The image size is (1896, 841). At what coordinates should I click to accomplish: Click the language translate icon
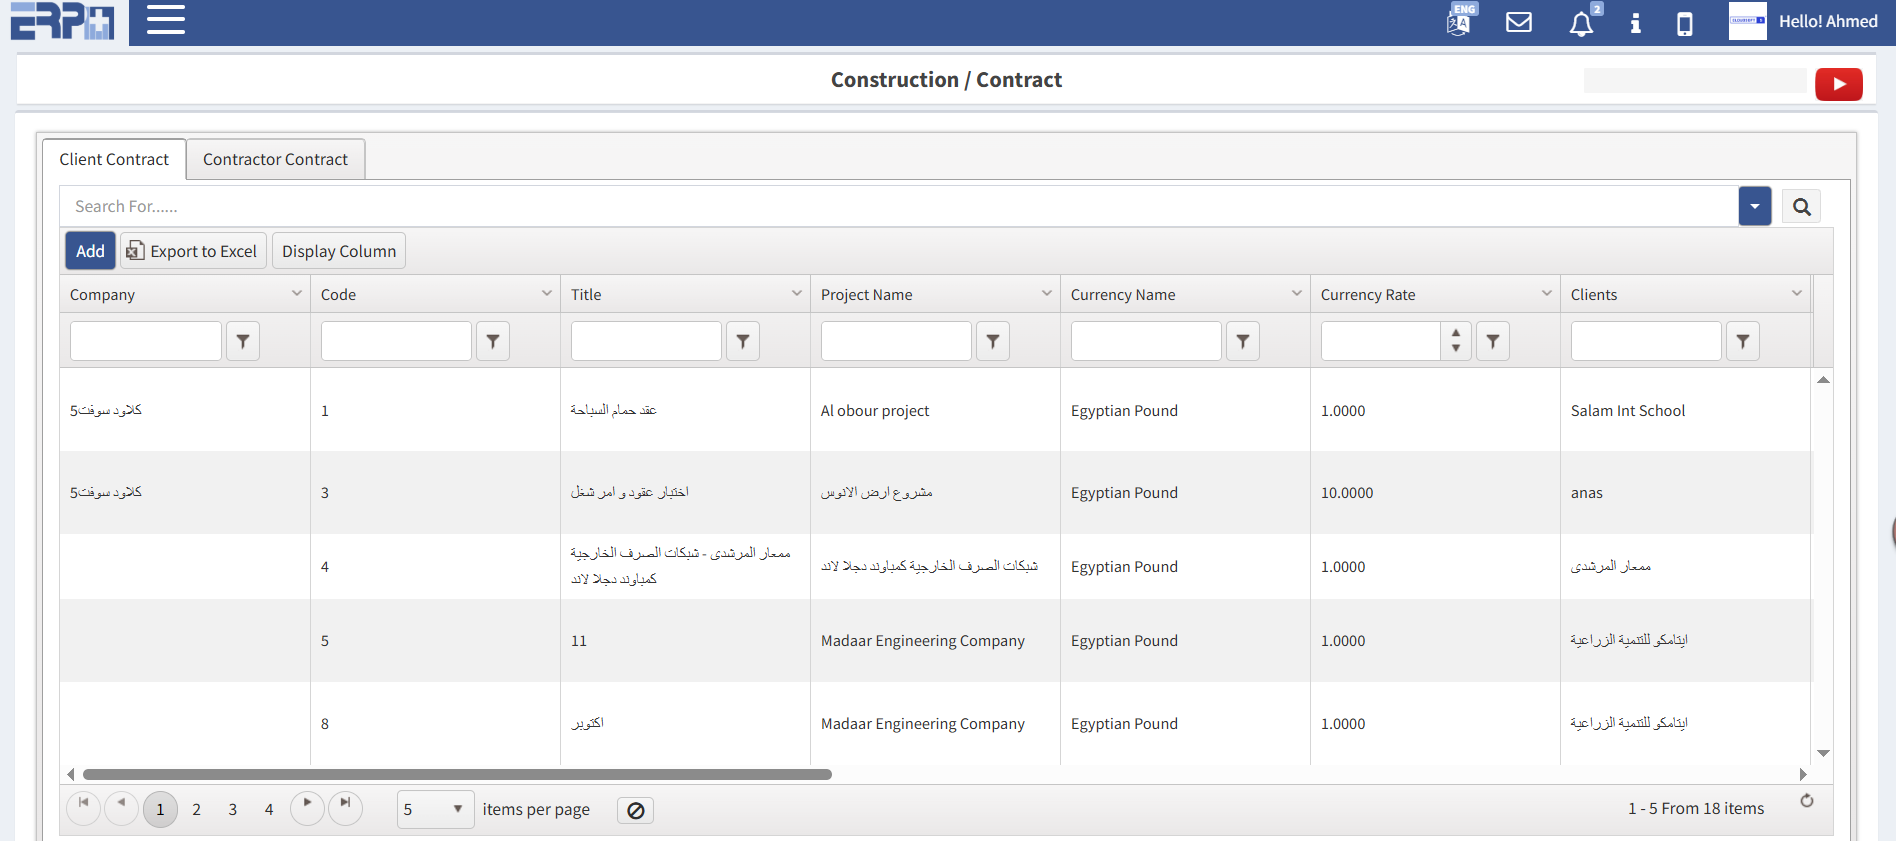1459,22
